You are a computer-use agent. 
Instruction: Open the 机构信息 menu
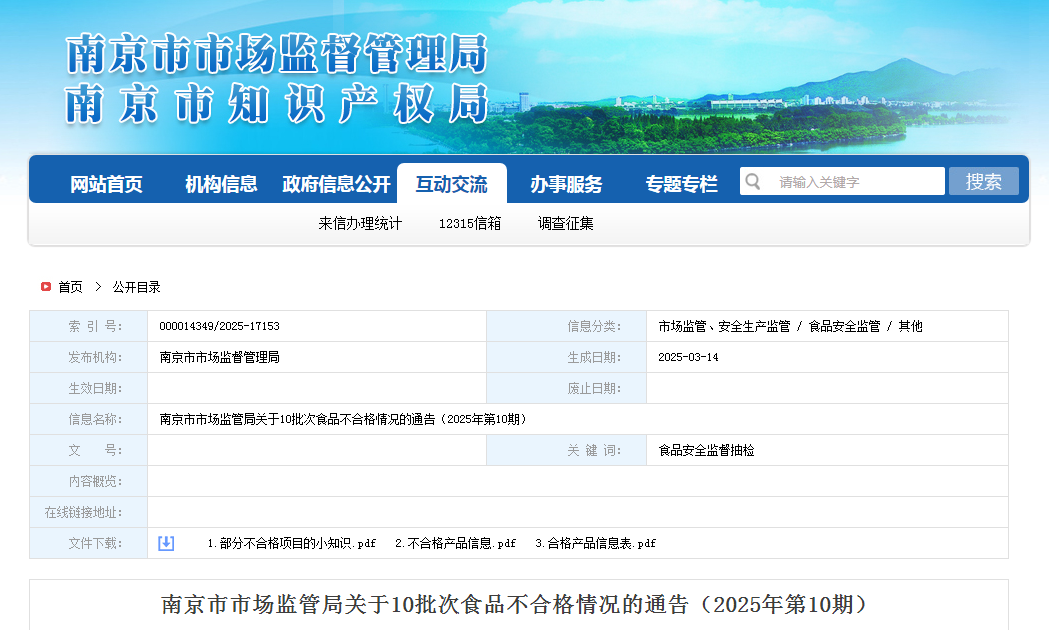(221, 184)
